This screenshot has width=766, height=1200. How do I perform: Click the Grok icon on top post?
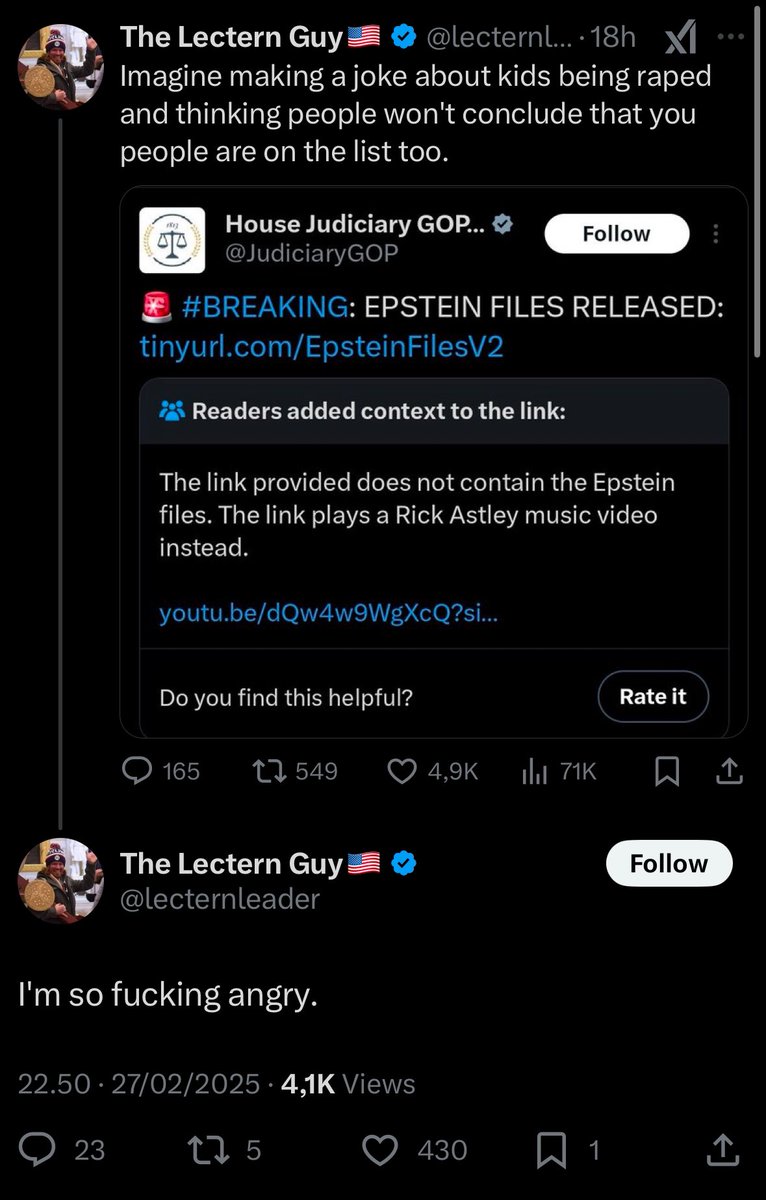coord(681,39)
